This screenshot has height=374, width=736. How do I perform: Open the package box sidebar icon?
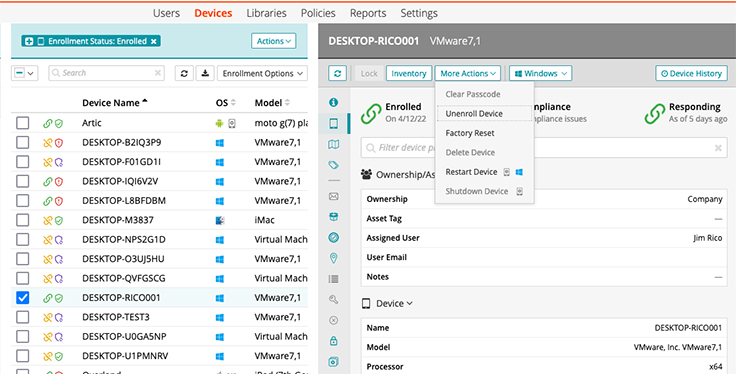click(x=334, y=217)
